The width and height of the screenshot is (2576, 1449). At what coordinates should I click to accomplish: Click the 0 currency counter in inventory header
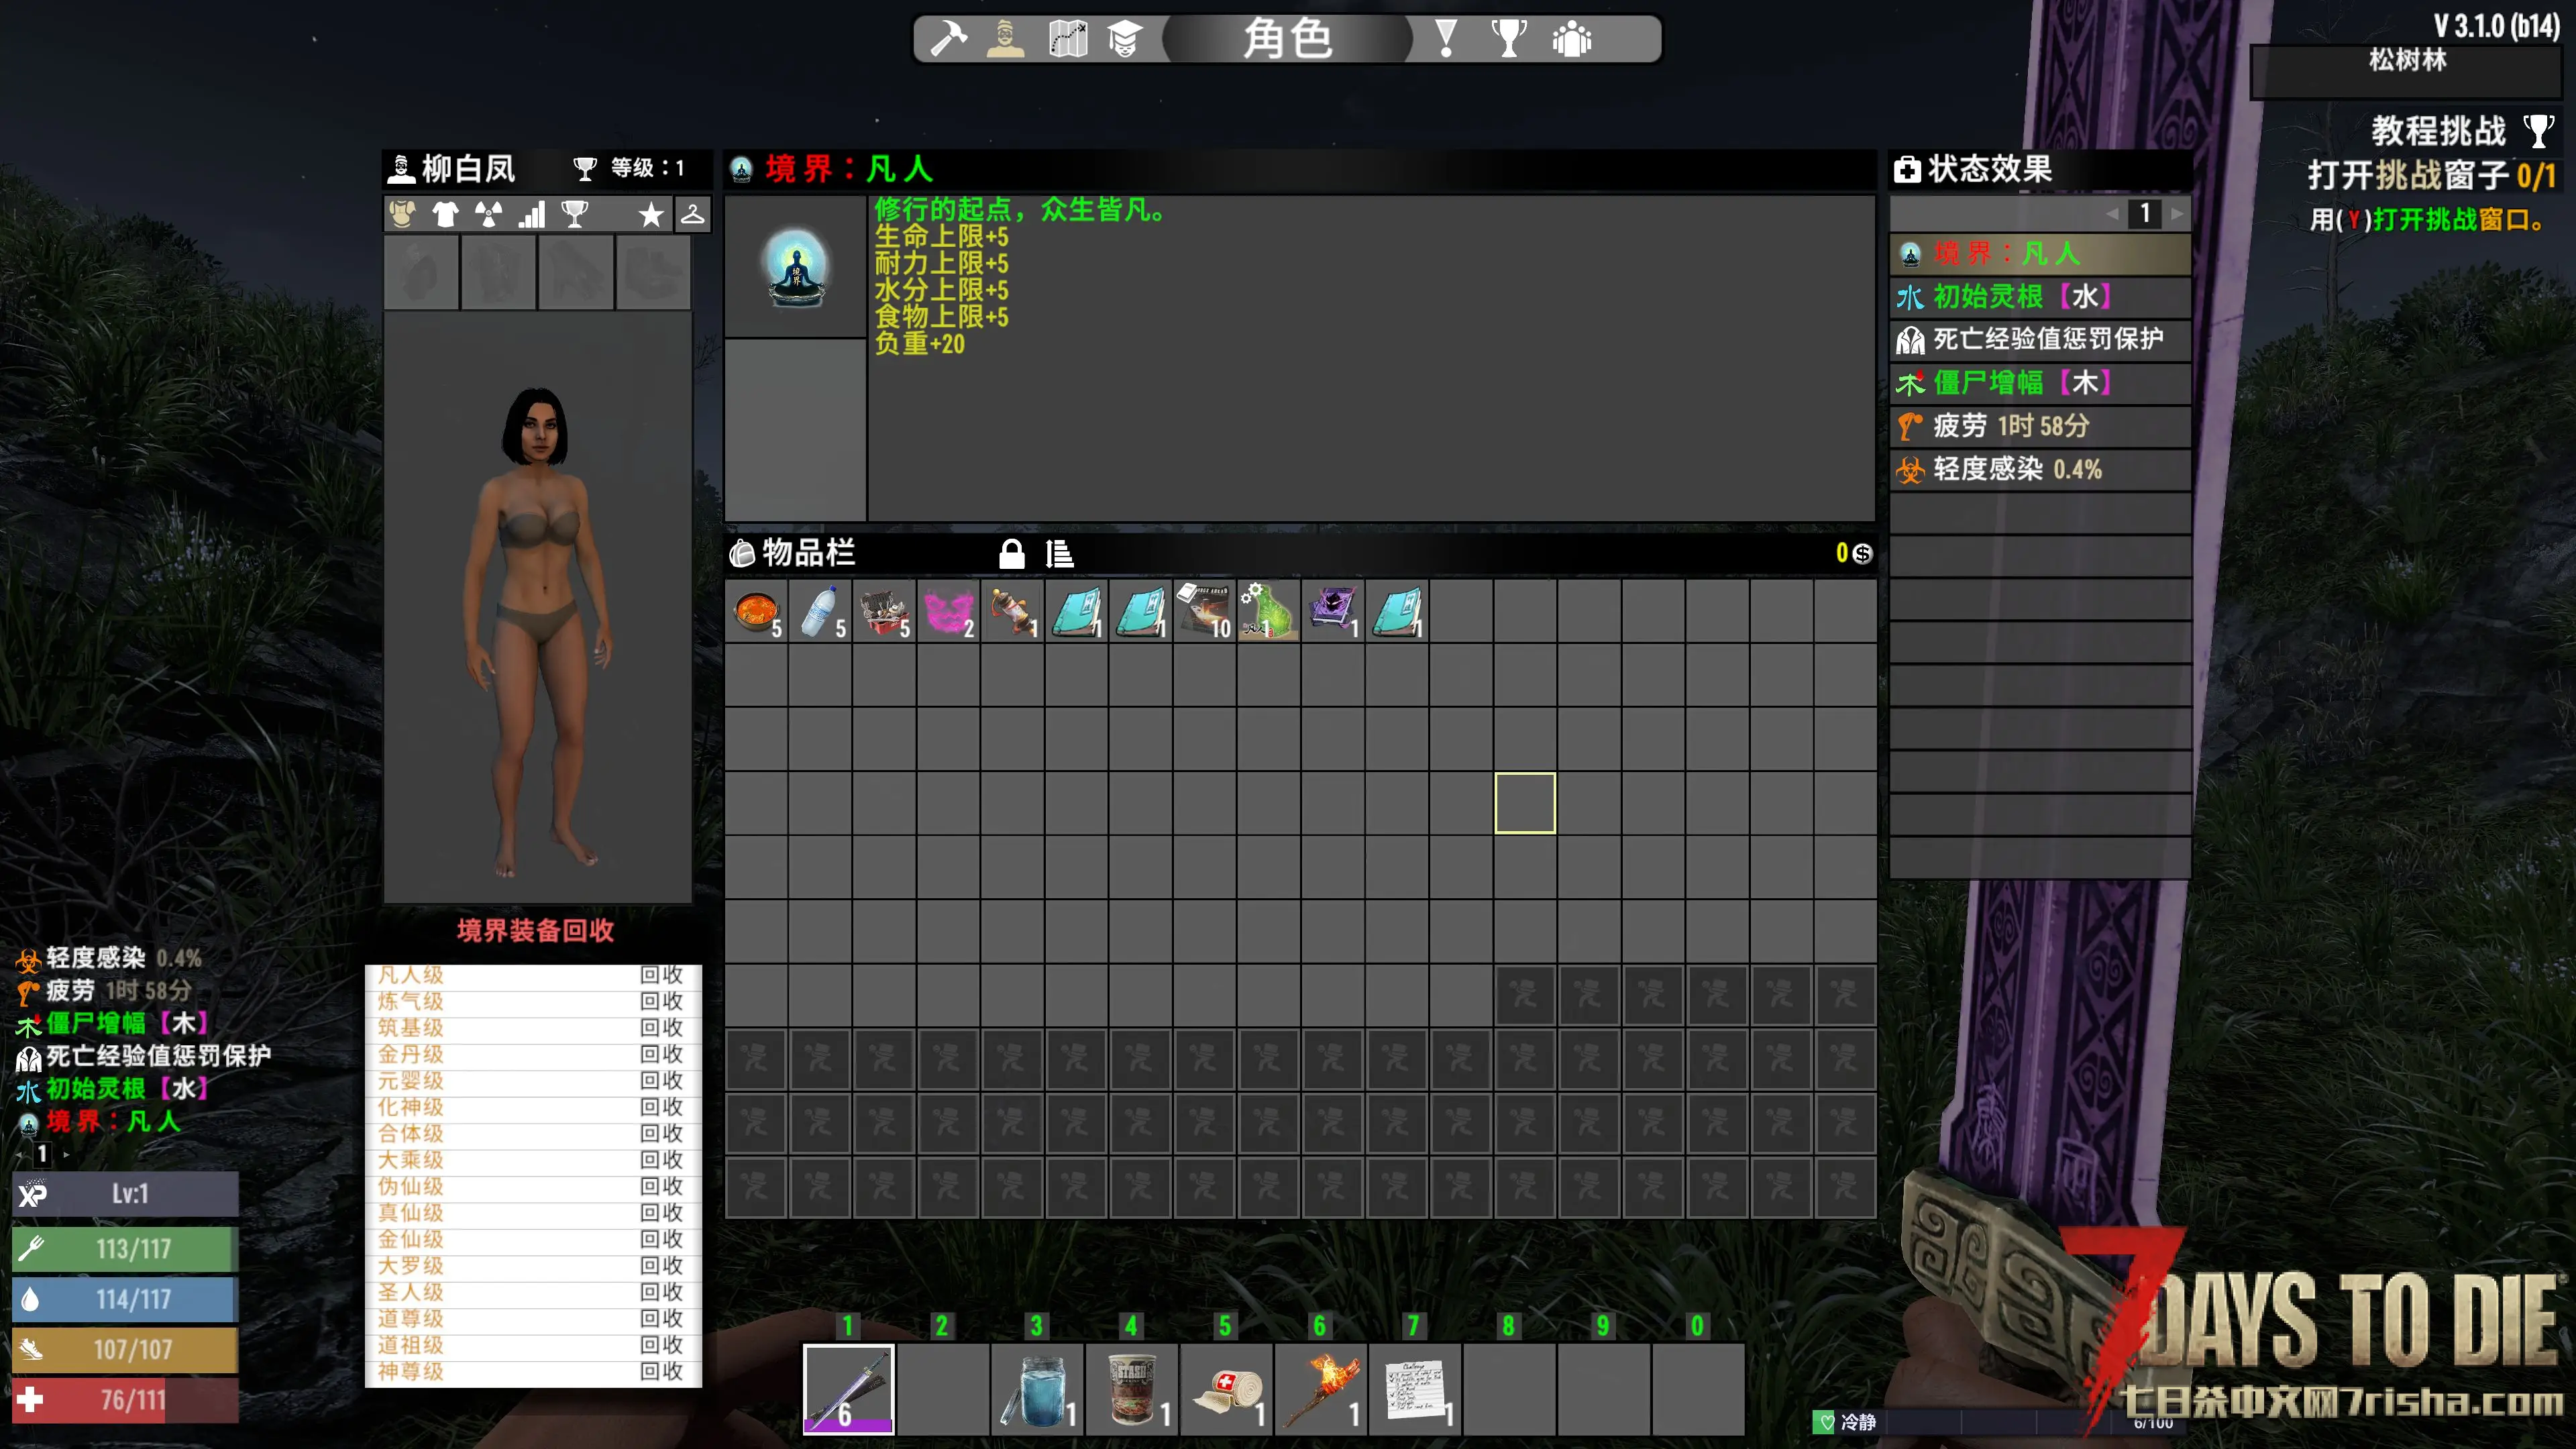[1842, 553]
